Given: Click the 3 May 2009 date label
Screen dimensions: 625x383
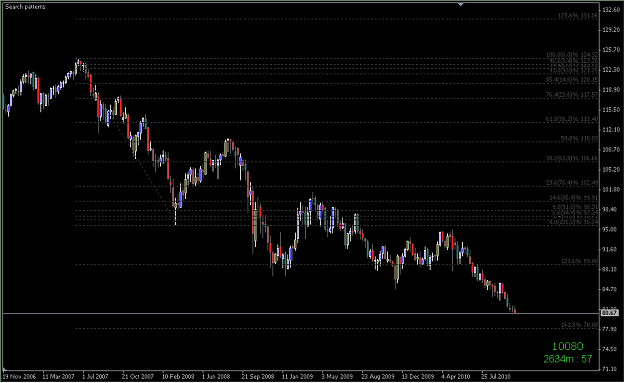Looking at the screenshot, I should pos(337,376).
